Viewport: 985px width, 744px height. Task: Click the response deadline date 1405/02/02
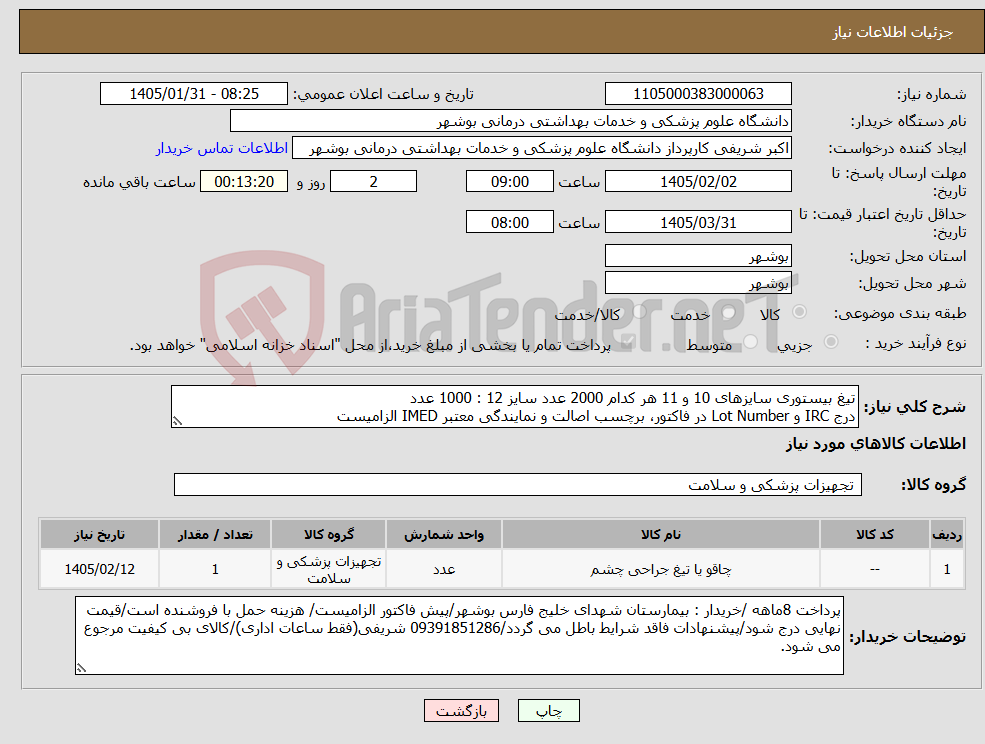698,182
